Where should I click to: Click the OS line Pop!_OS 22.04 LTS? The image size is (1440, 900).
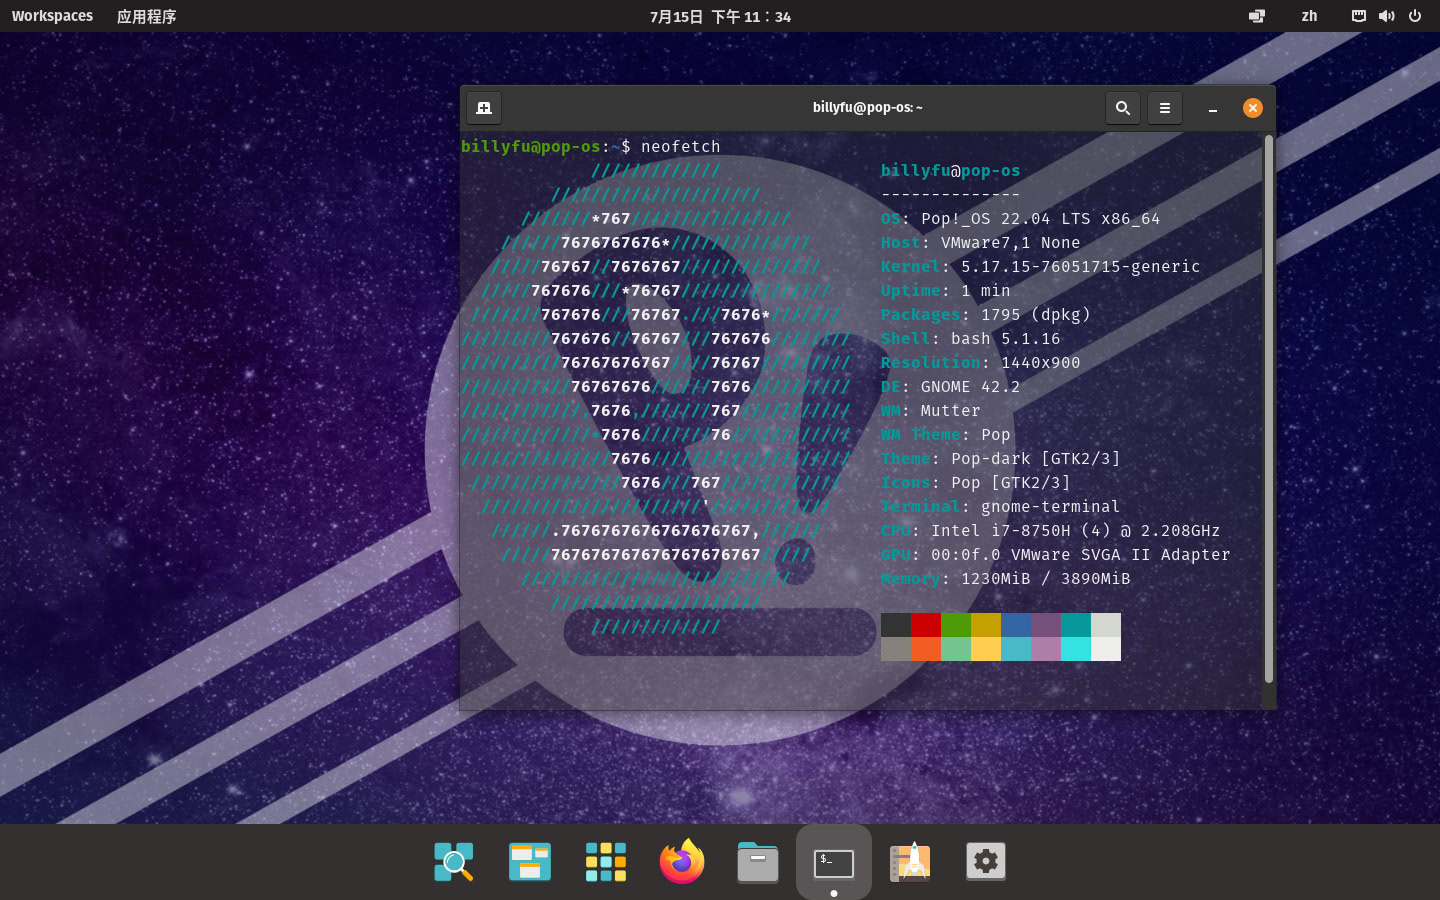(1021, 218)
